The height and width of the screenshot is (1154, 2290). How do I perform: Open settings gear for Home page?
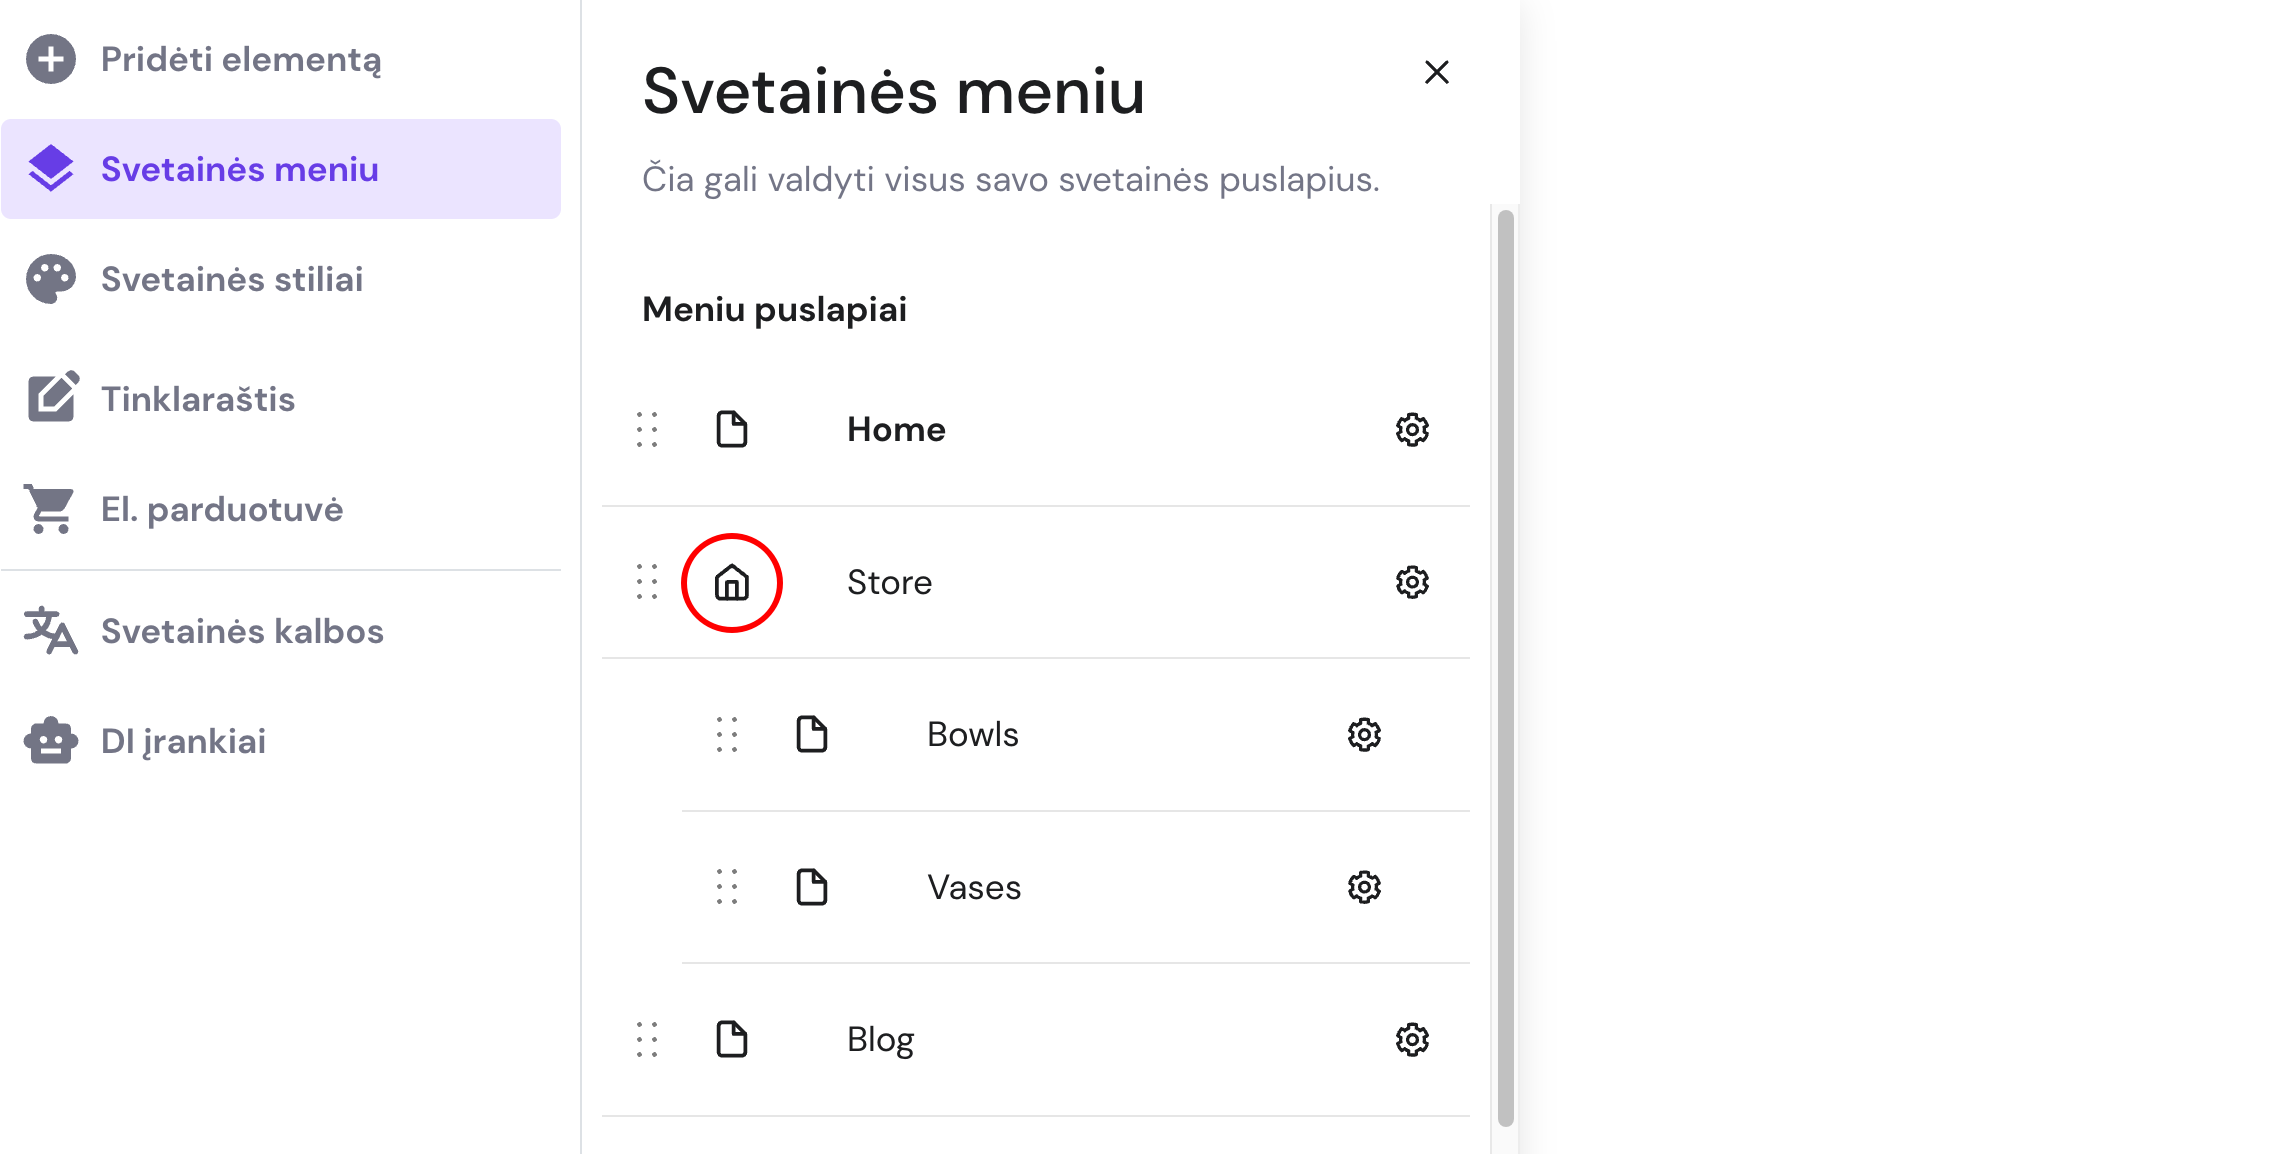pyautogui.click(x=1412, y=430)
